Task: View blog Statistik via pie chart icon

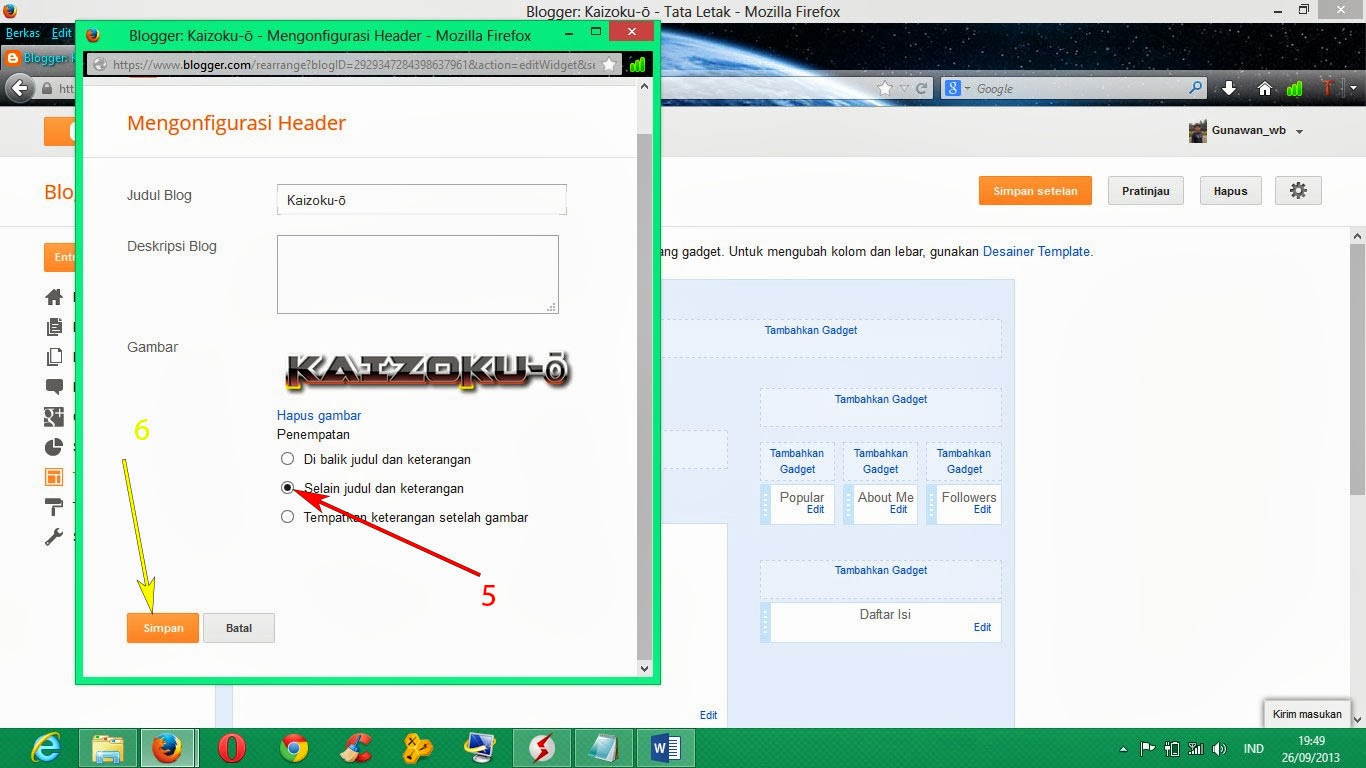Action: pos(53,447)
